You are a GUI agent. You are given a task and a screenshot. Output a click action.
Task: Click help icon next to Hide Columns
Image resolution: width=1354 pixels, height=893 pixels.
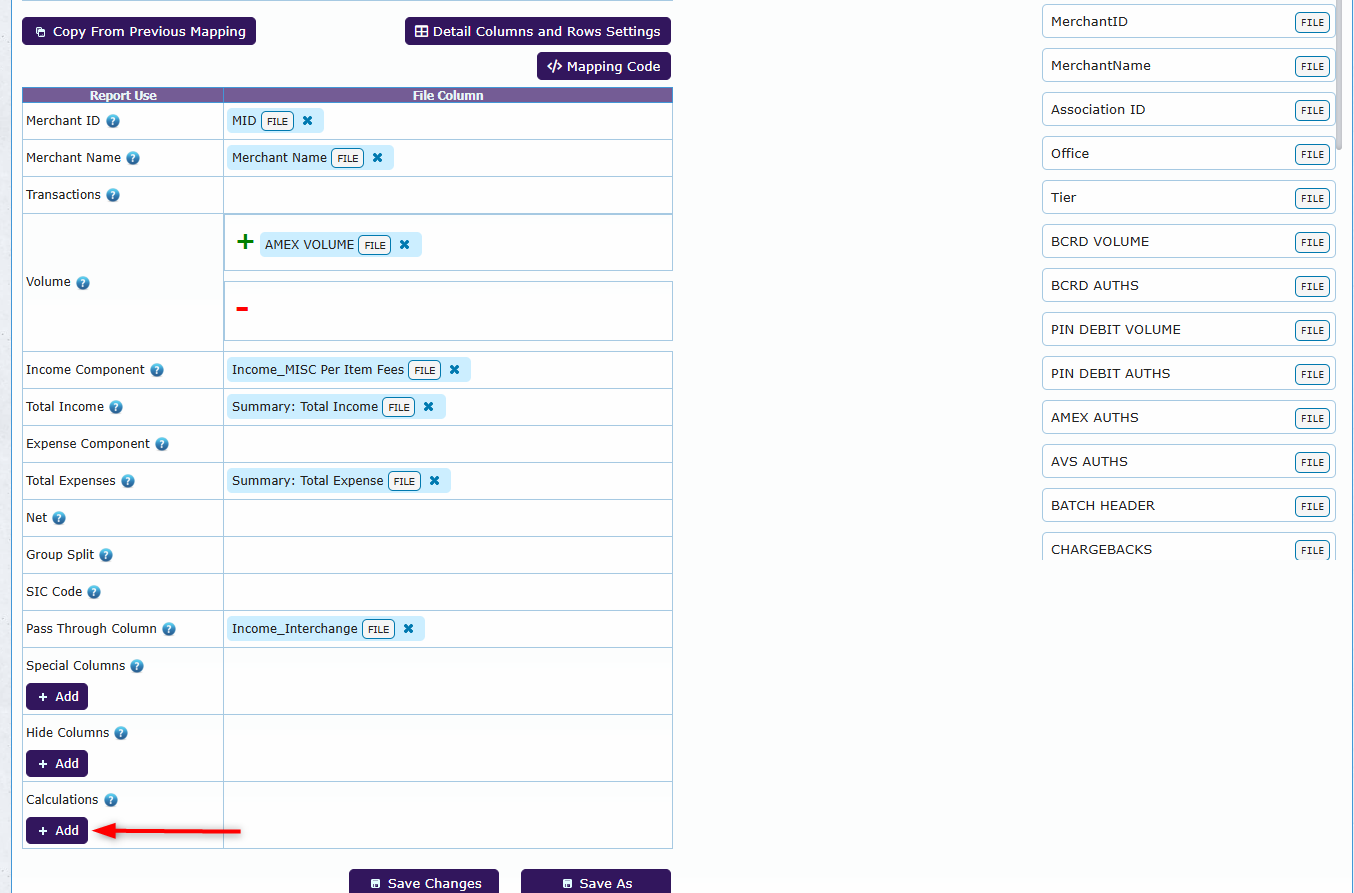click(x=121, y=733)
